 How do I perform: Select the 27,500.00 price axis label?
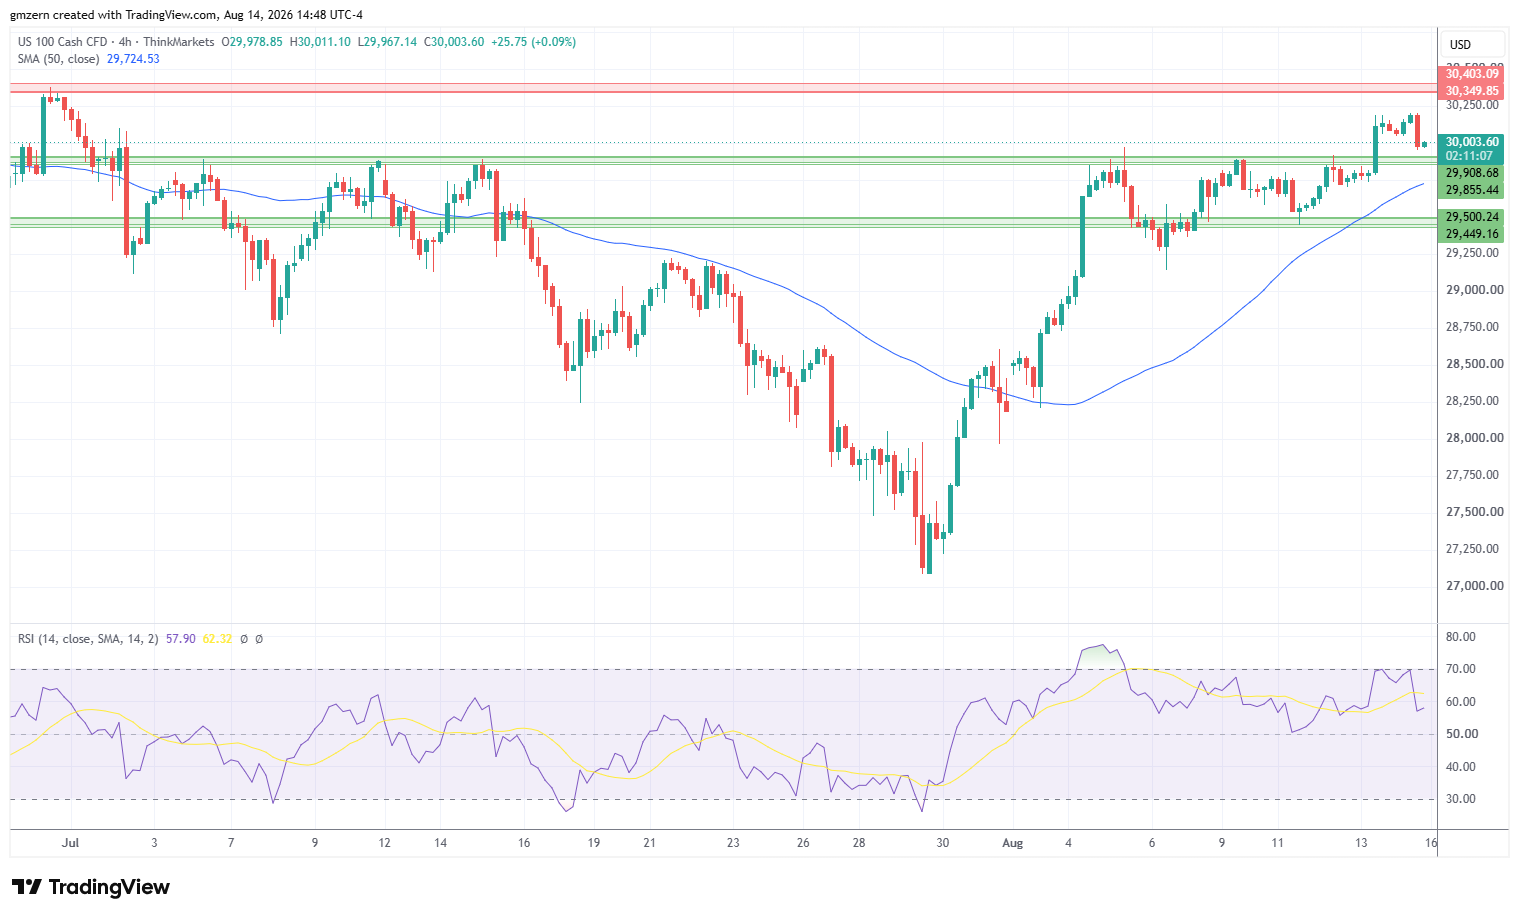click(x=1474, y=512)
